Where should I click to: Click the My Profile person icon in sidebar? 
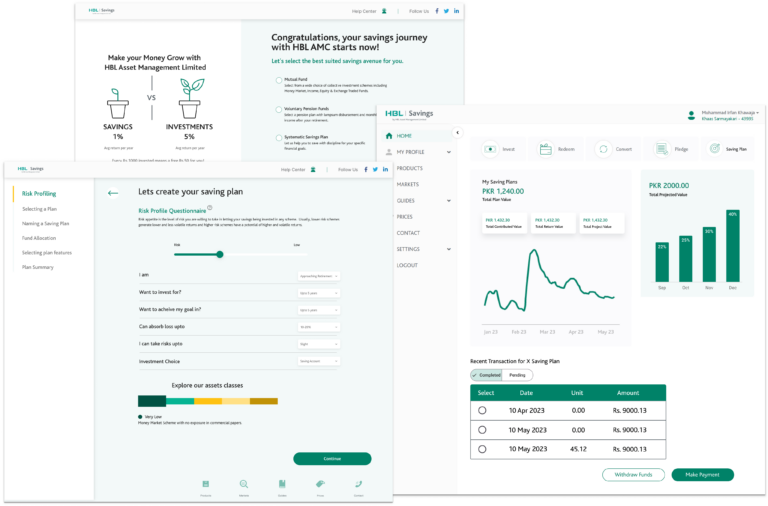[389, 152]
